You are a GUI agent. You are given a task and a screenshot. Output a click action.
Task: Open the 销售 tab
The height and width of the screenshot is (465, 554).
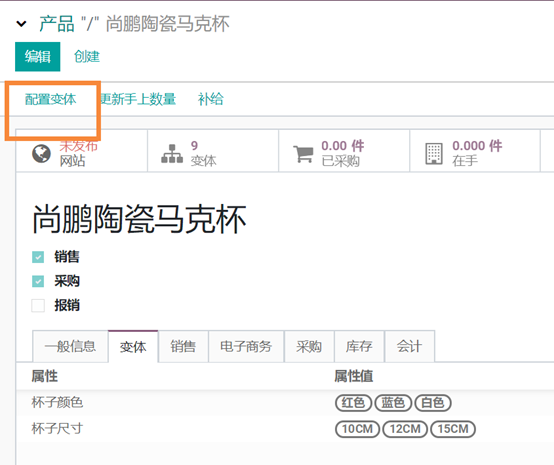click(x=183, y=346)
